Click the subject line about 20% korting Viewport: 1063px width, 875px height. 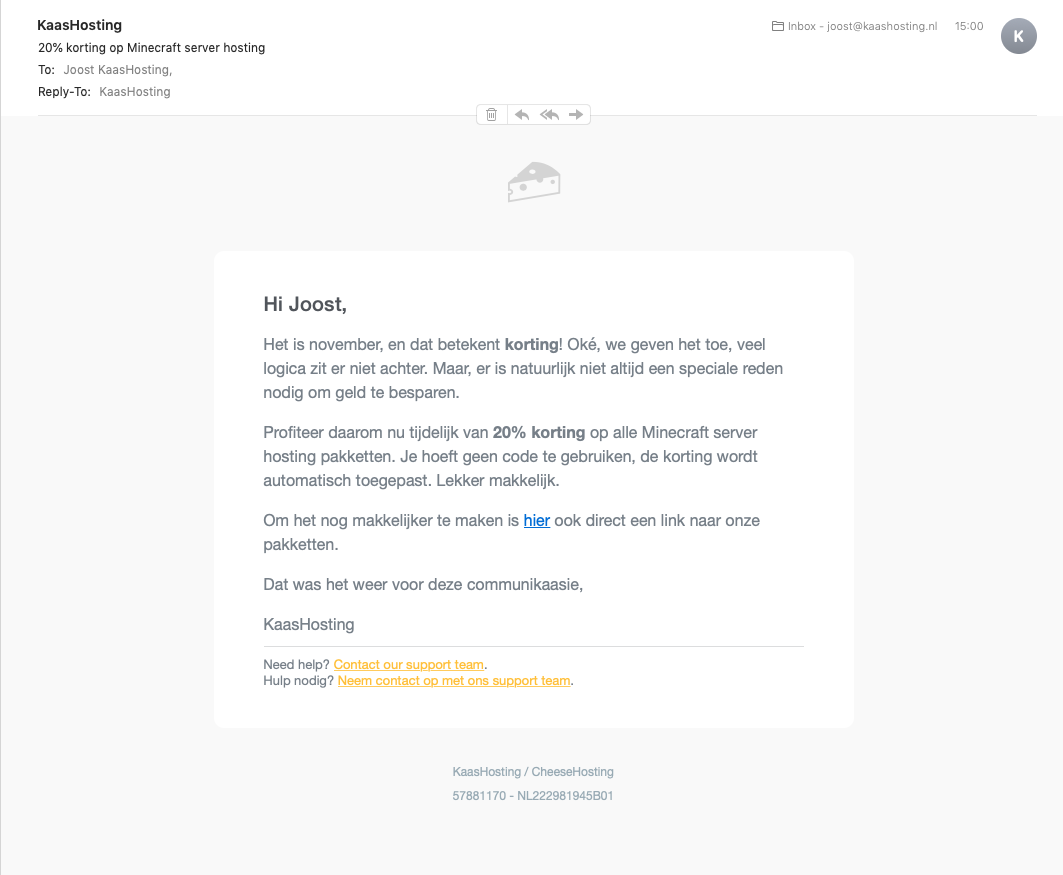click(x=152, y=48)
